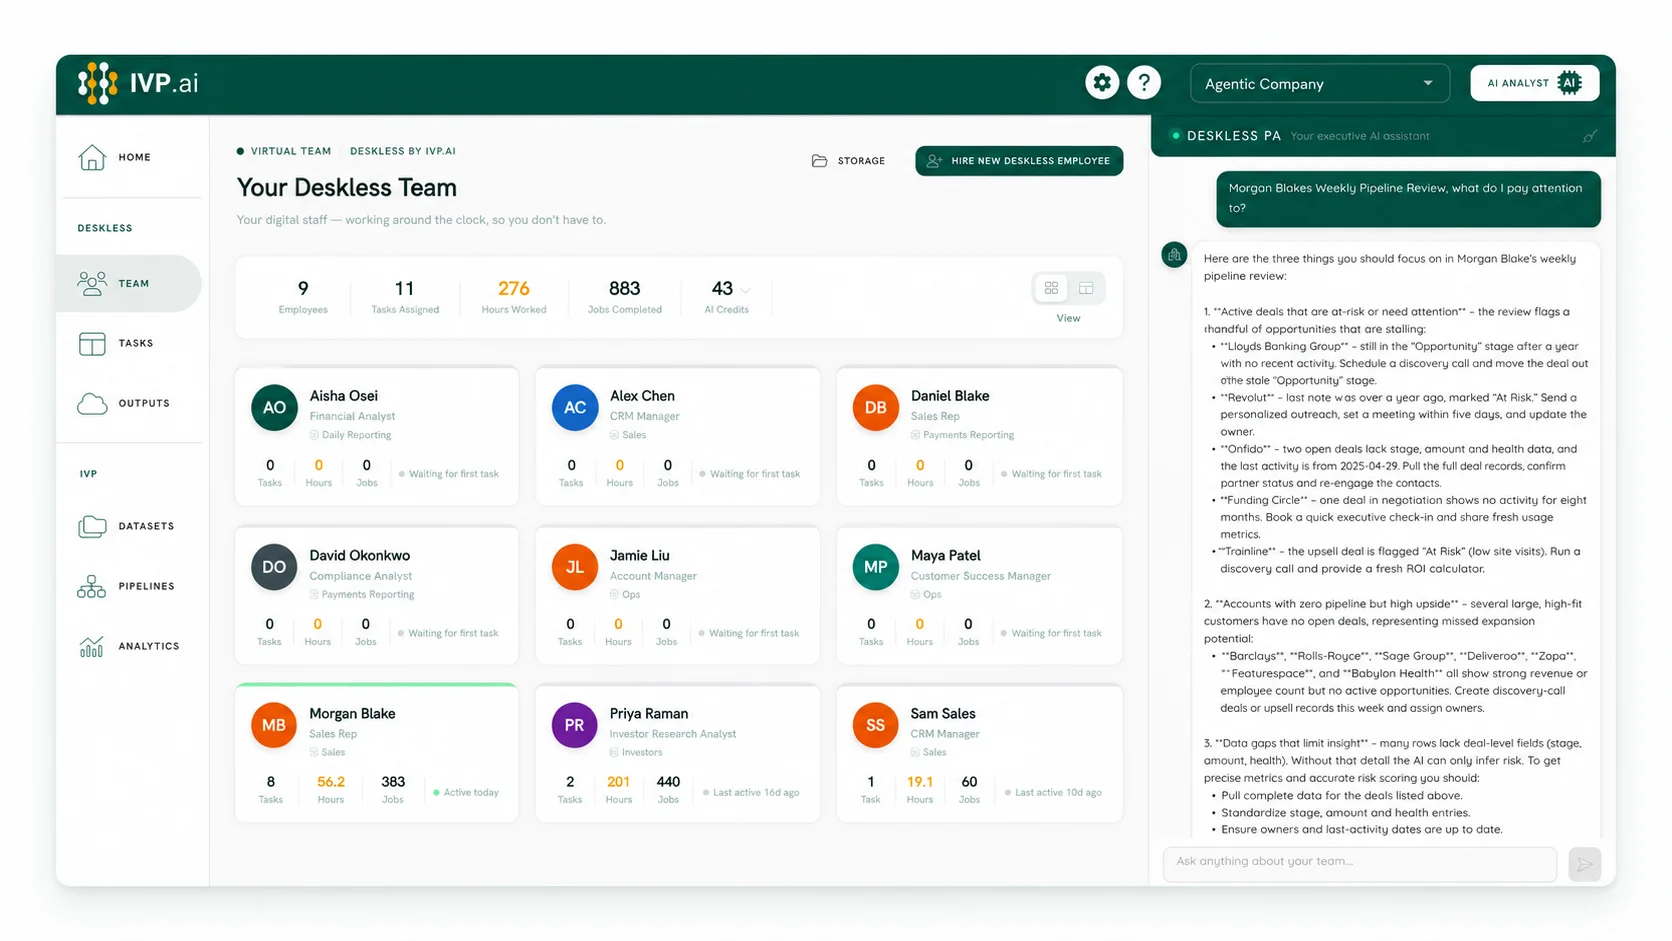This screenshot has width=1672, height=941.
Task: Click the 9 Employees stat
Action: (x=303, y=296)
